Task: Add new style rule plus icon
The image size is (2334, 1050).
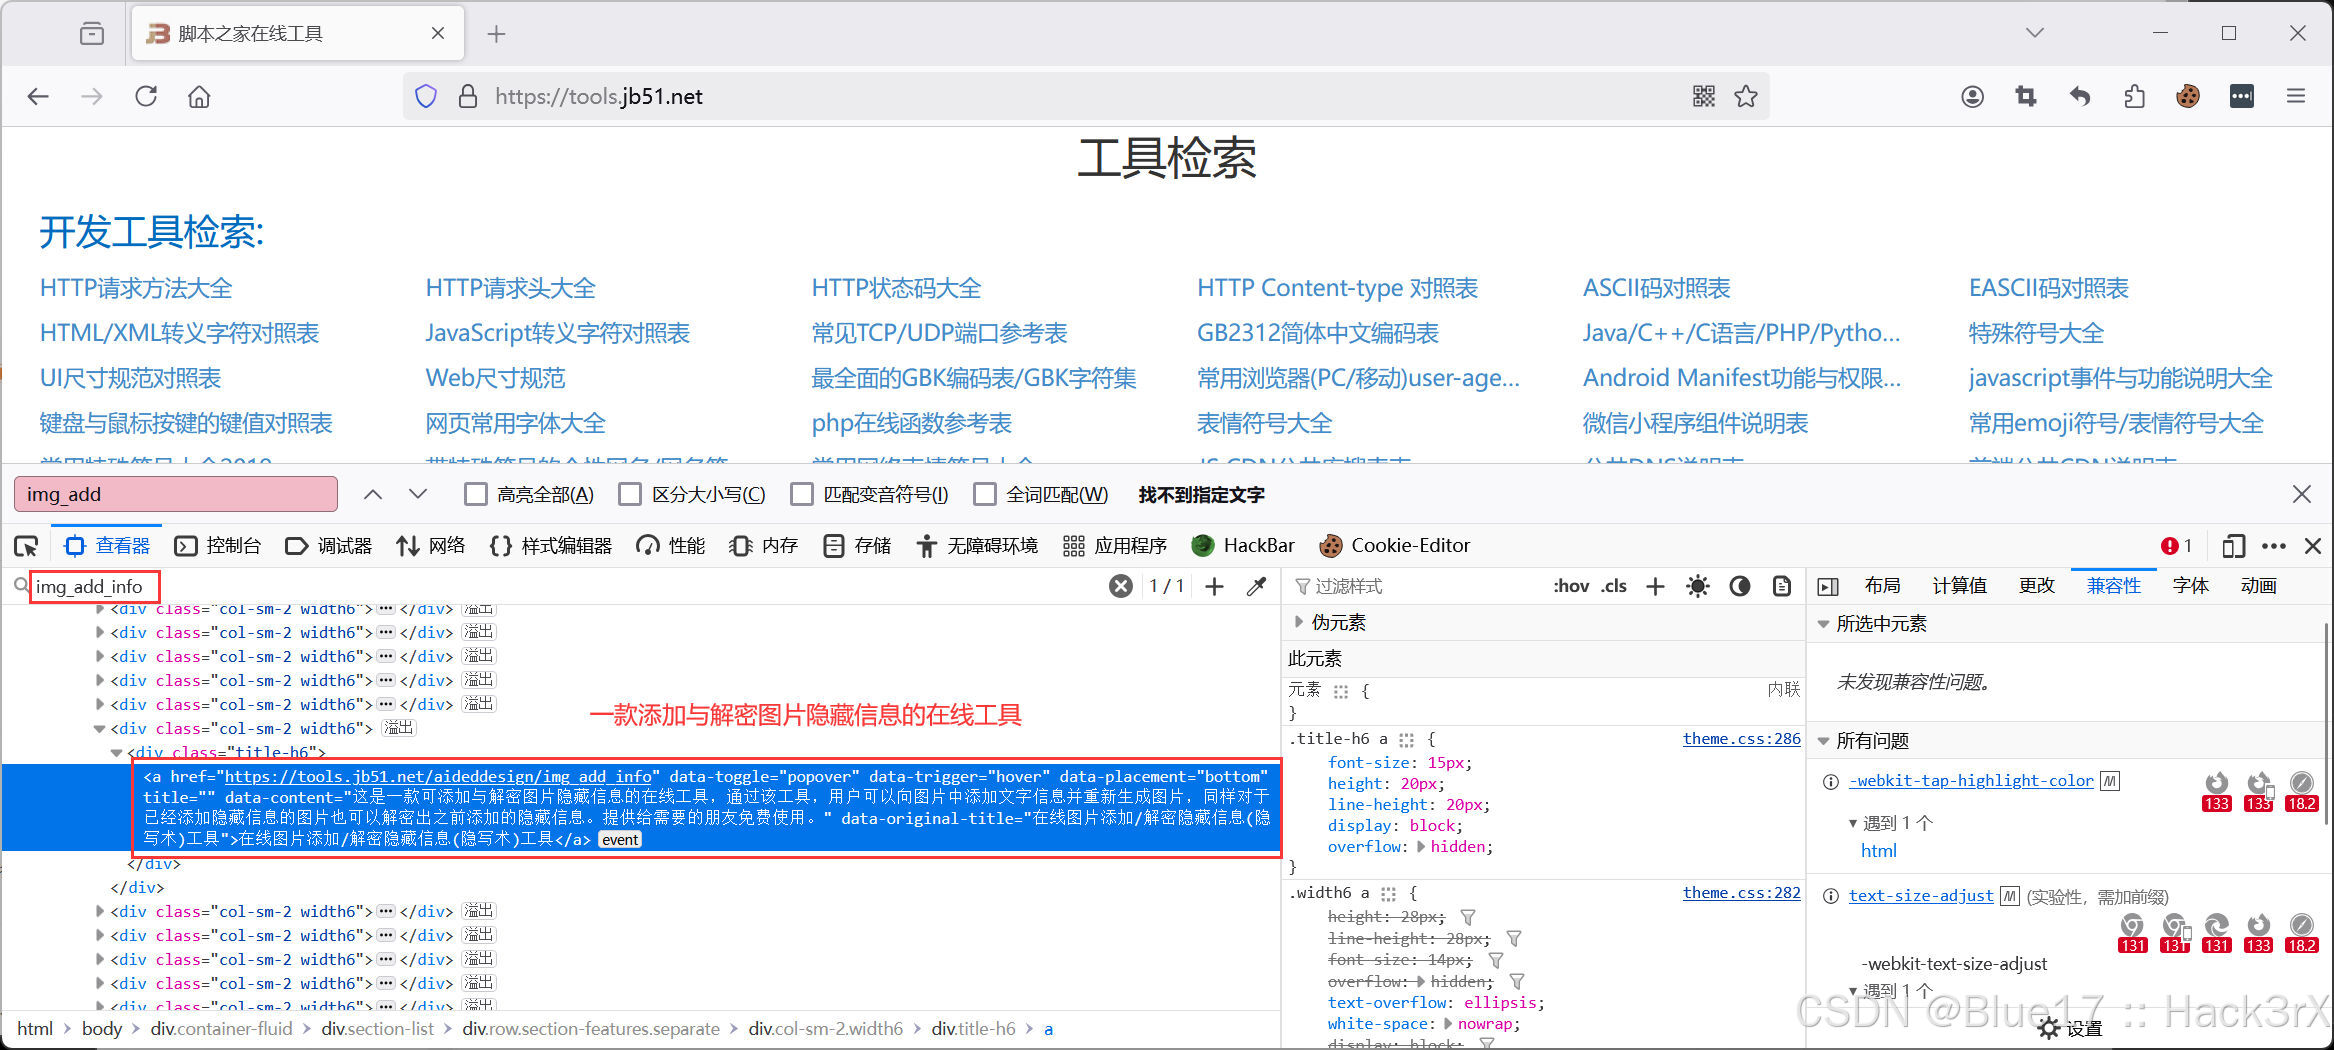Action: coord(1655,586)
